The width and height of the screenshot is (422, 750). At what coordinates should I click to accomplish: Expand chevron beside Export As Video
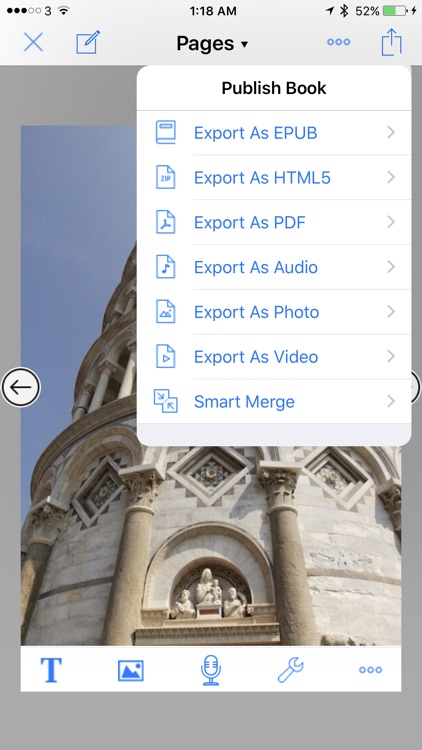pyautogui.click(x=391, y=356)
